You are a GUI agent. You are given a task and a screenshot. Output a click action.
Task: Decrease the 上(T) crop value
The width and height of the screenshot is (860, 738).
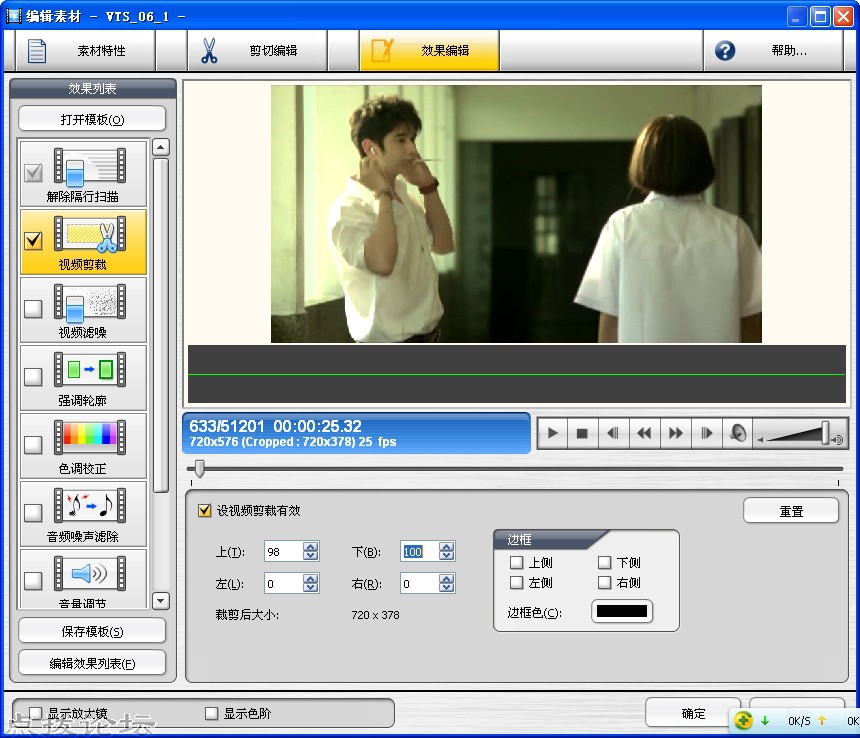(x=310, y=556)
